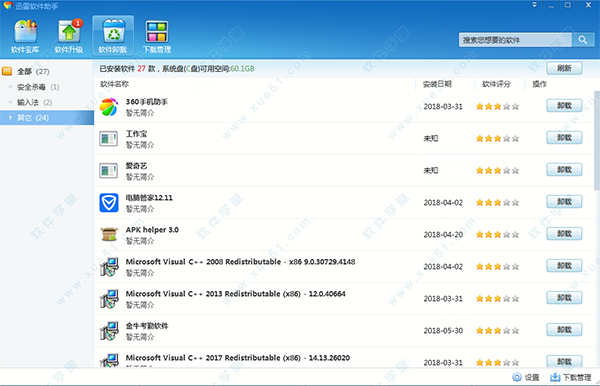Sort by 安装日期 column header
The image size is (600, 386).
pyautogui.click(x=437, y=84)
